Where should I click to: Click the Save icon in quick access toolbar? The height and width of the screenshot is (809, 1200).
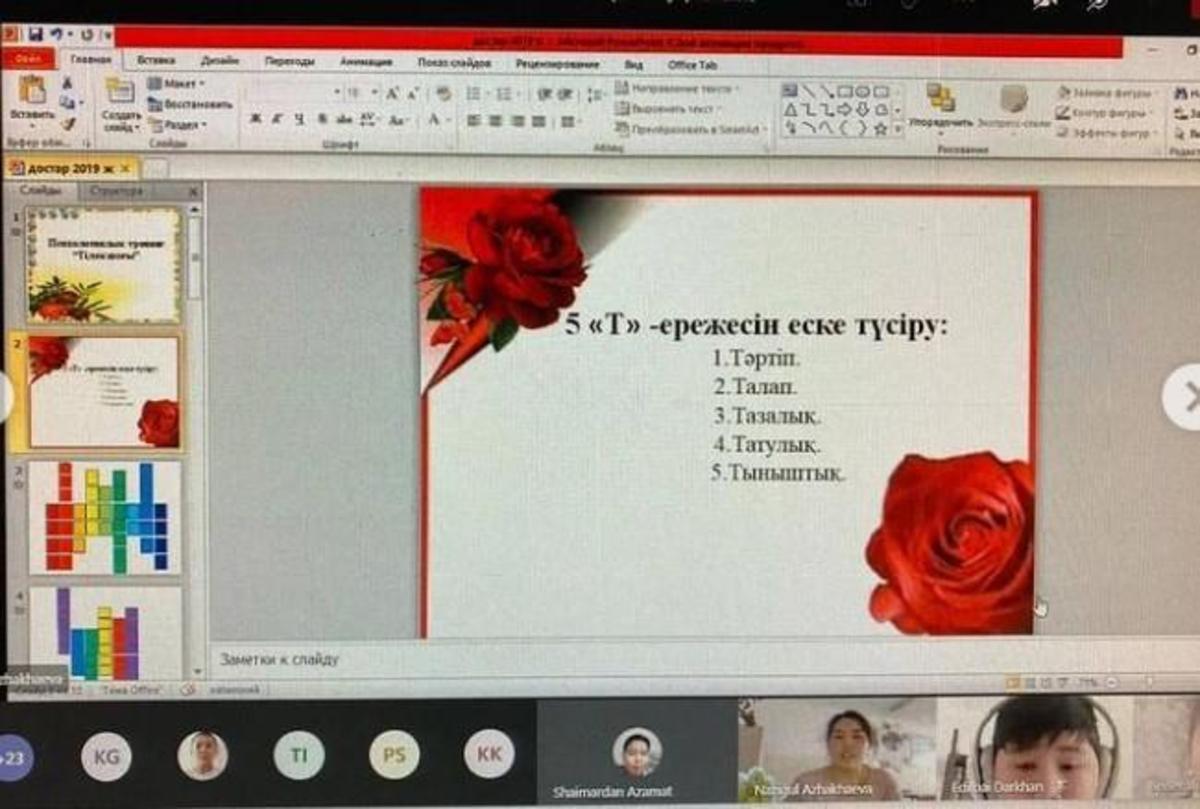coord(36,35)
